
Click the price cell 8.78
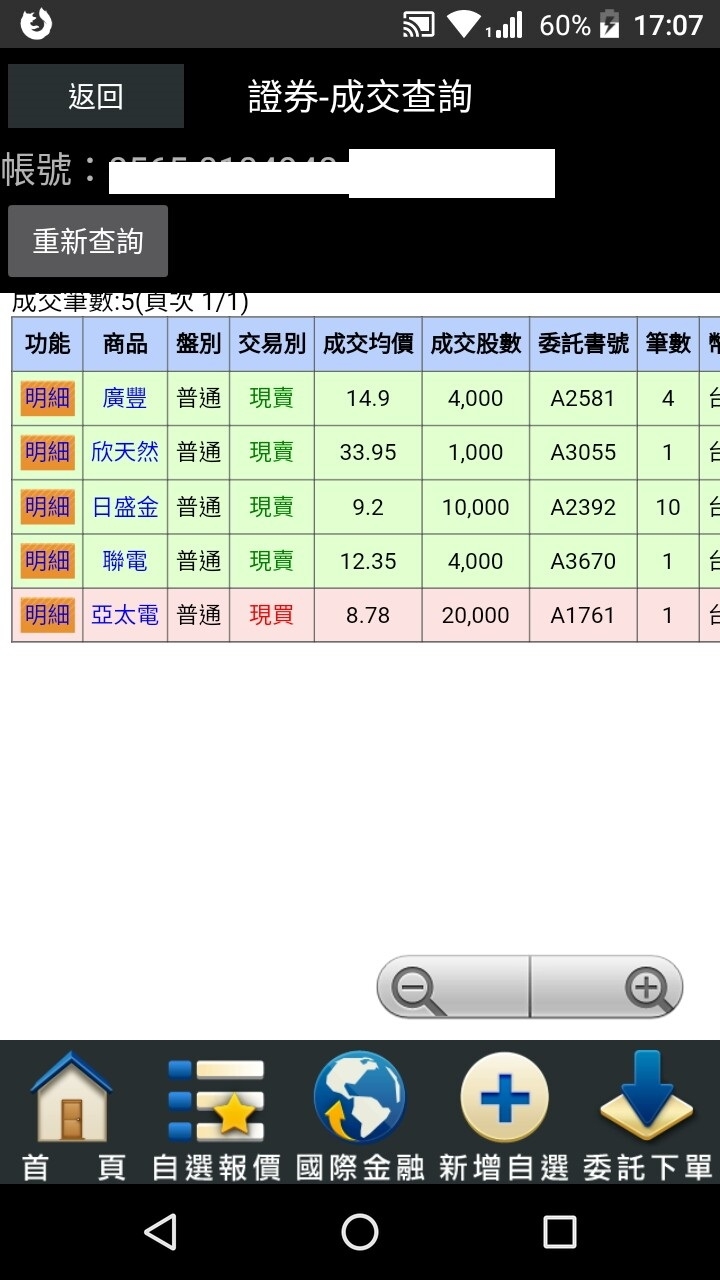point(368,614)
